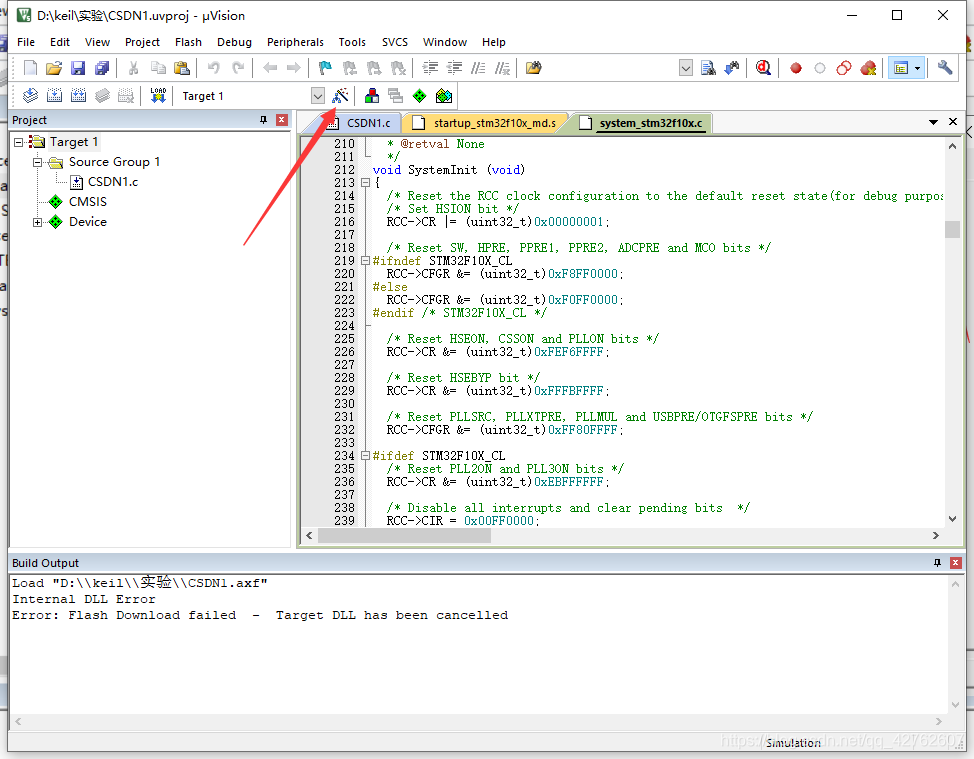Screen dimensions: 974x759
Task: Open the Debug menu
Action: coord(234,42)
